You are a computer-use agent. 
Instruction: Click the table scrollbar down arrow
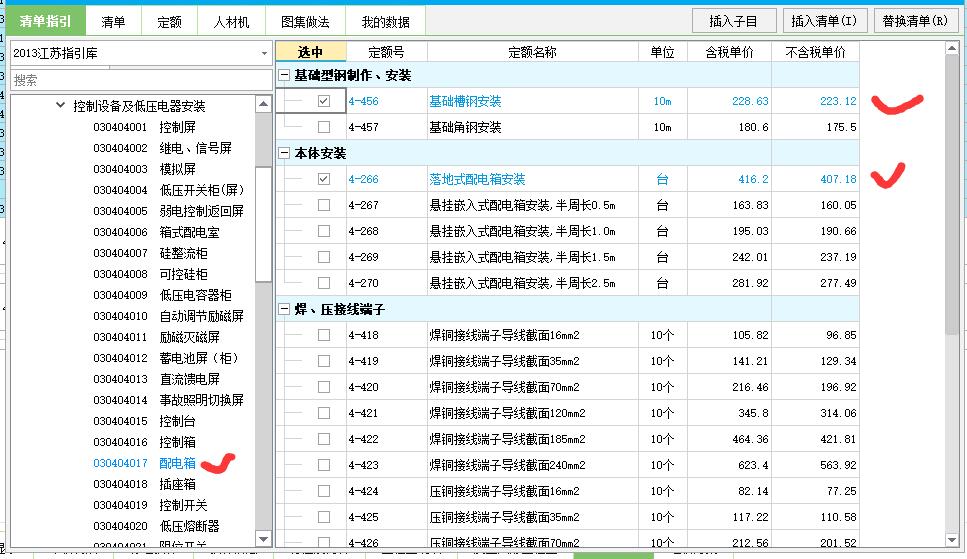[952, 540]
